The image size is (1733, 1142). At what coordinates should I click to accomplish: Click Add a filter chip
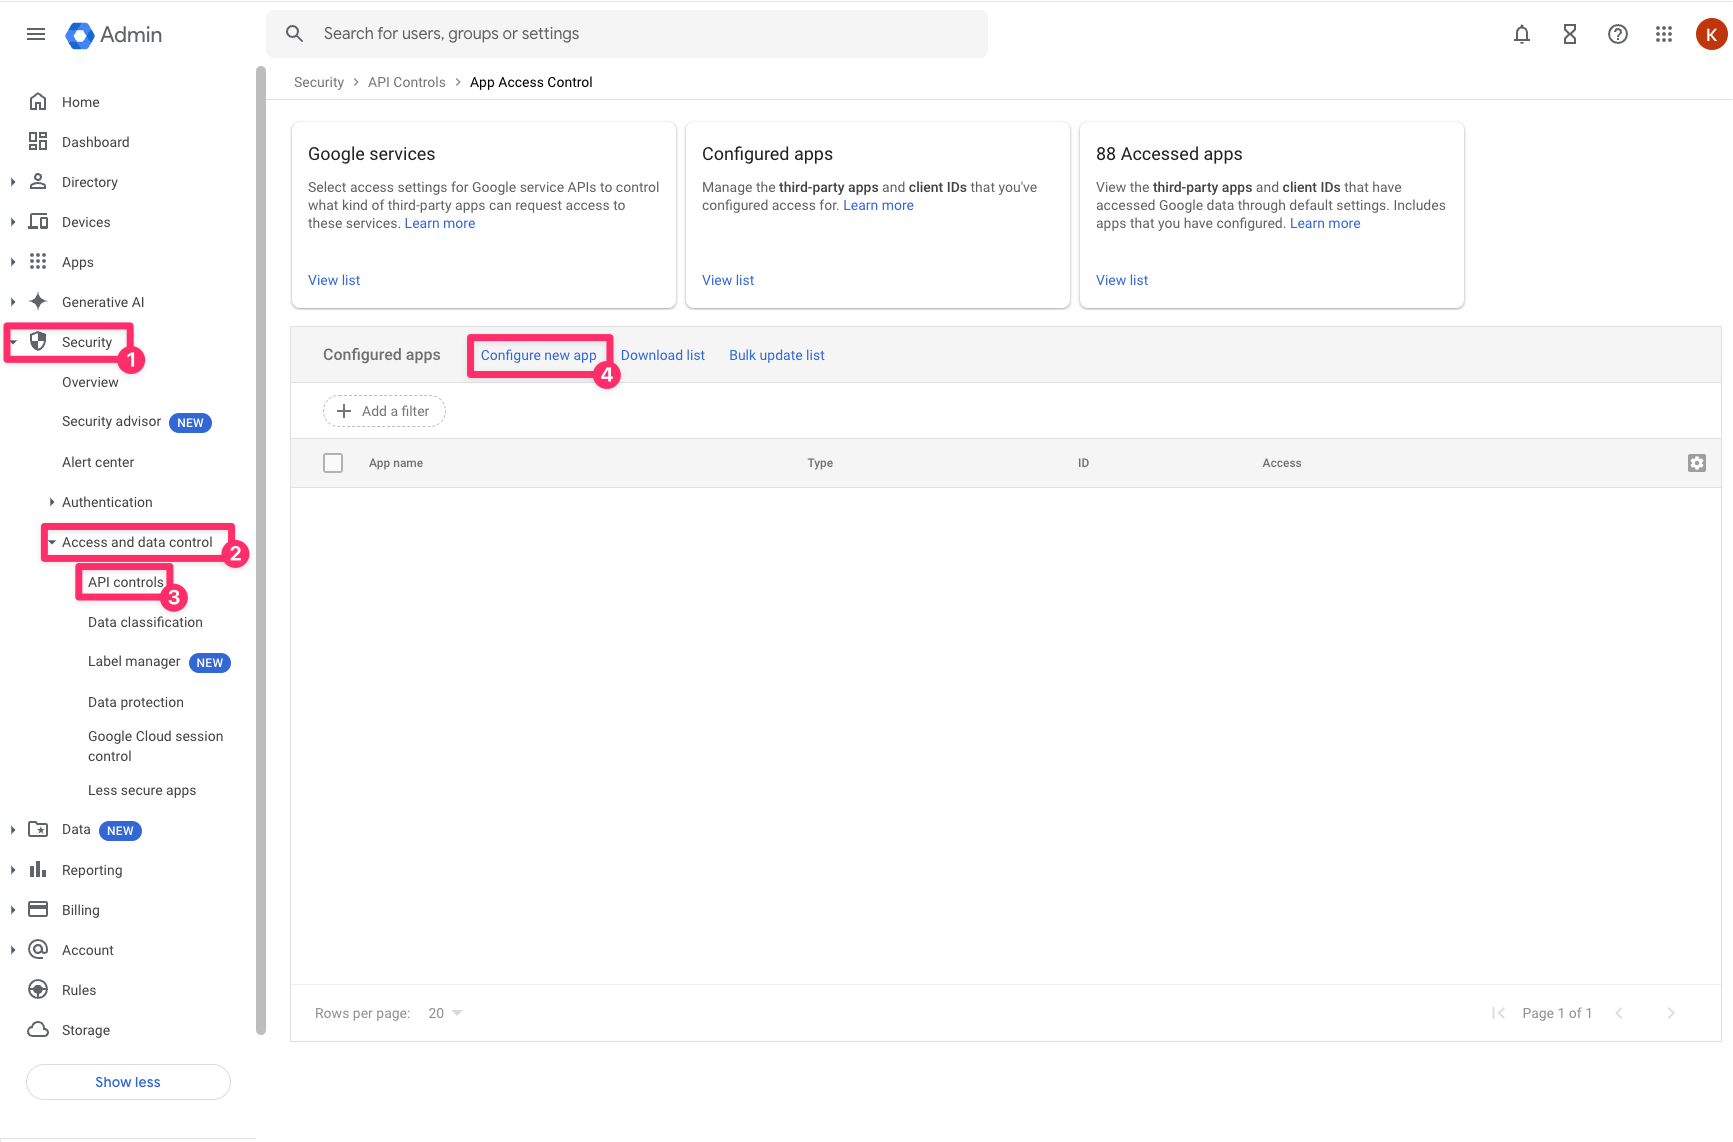(x=384, y=411)
